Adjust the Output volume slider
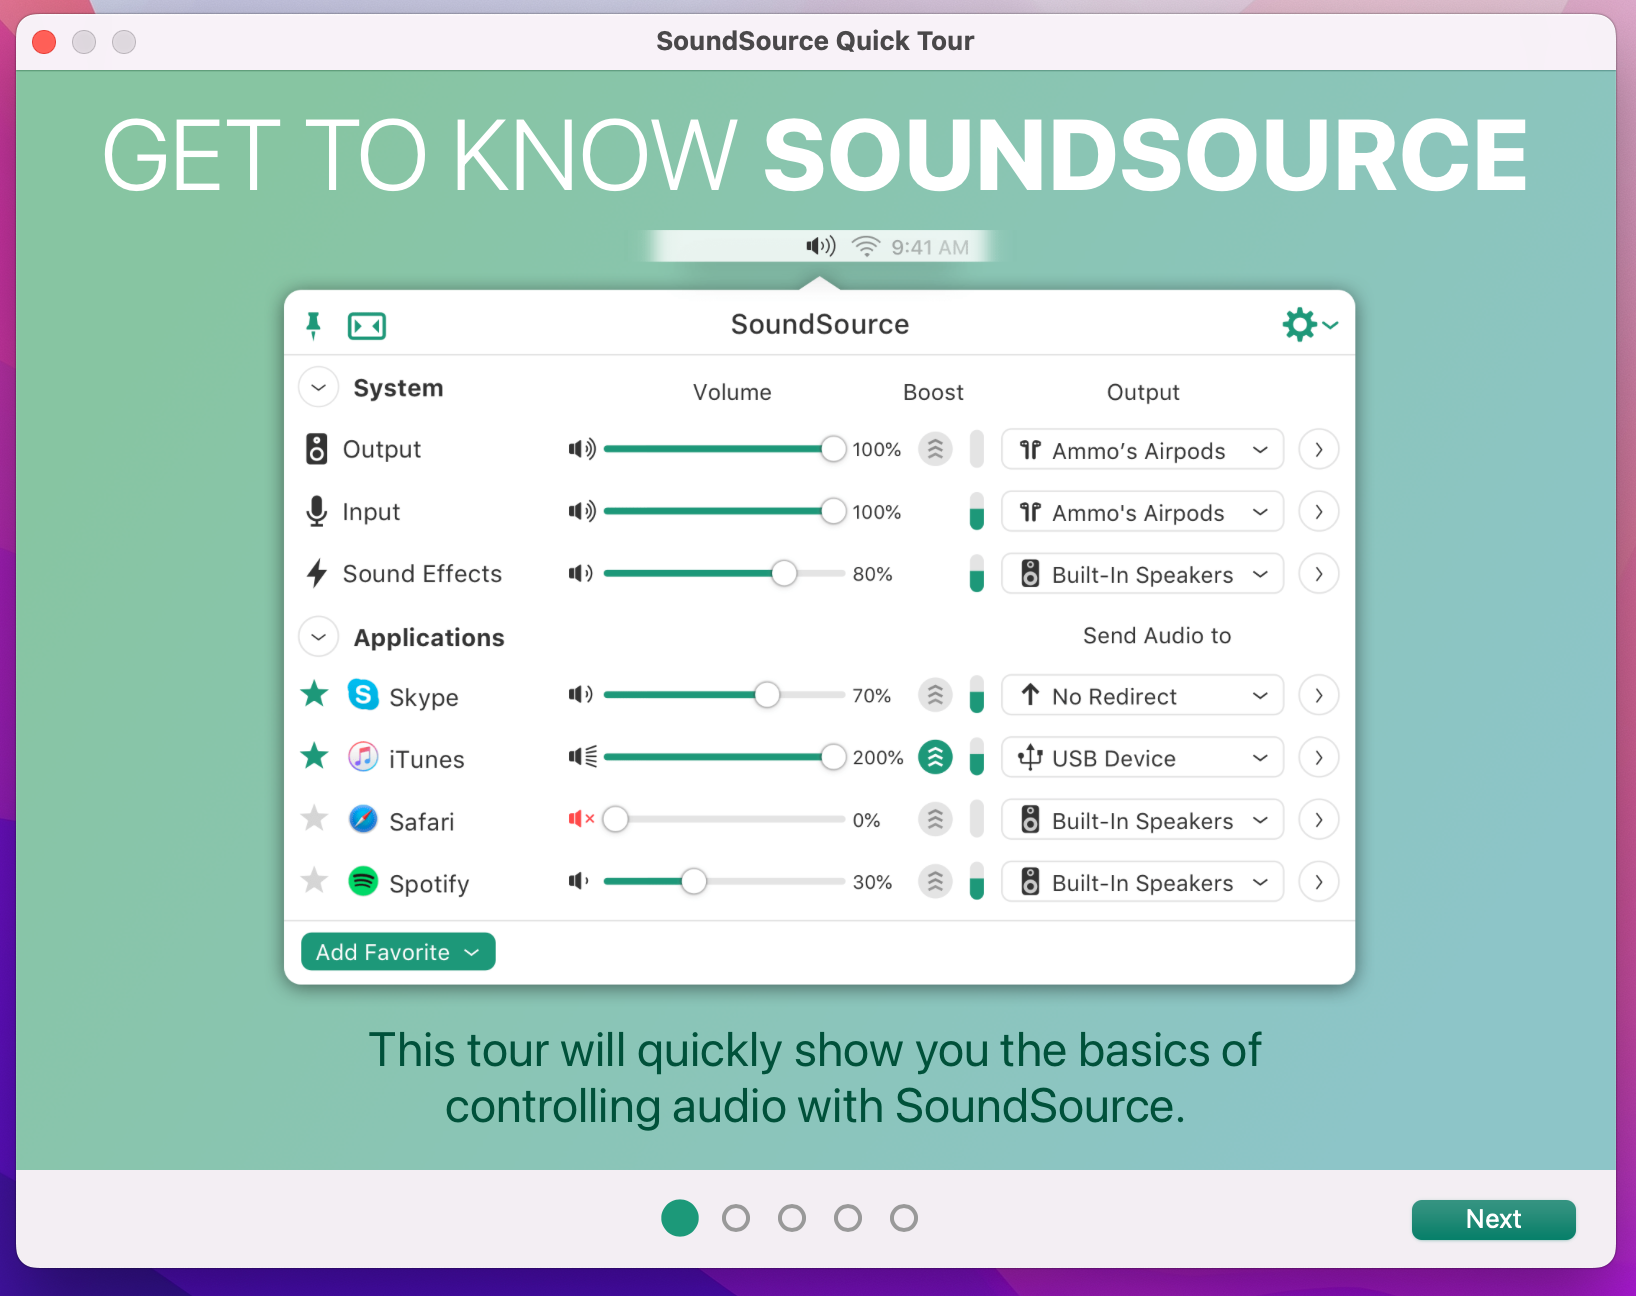The image size is (1636, 1296). 725,449
